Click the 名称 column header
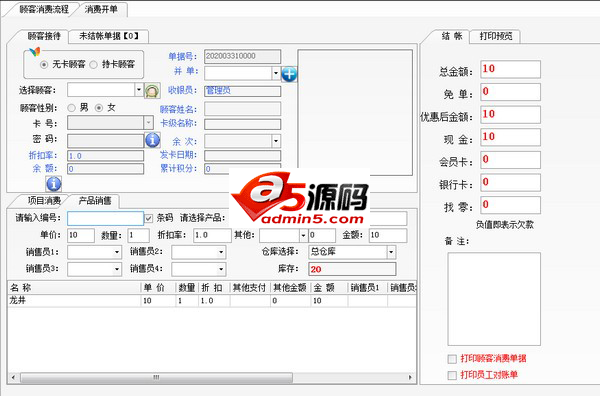Image resolution: width=600 pixels, height=396 pixels. click(x=74, y=288)
